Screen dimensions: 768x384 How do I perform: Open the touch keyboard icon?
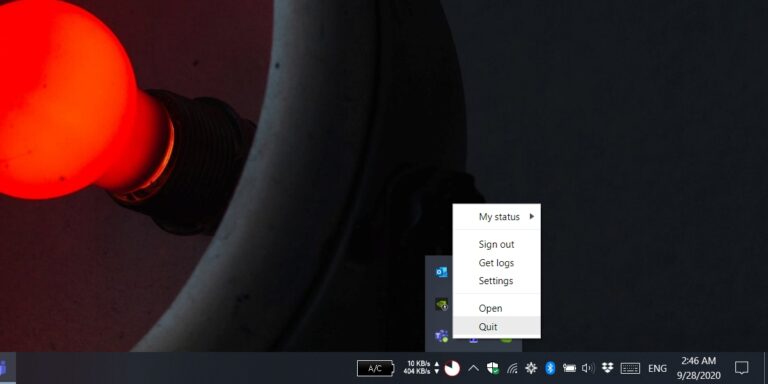point(630,368)
